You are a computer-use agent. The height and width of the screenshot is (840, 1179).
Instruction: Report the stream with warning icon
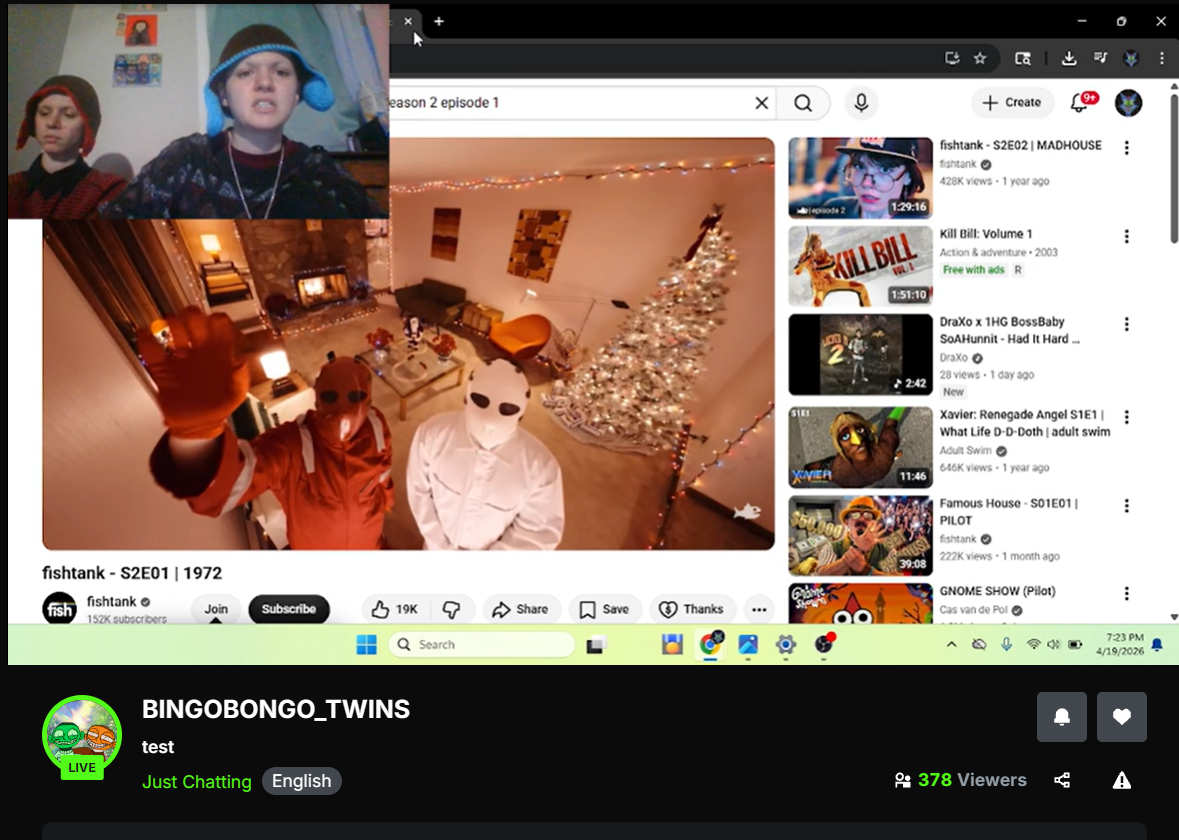[x=1122, y=780]
